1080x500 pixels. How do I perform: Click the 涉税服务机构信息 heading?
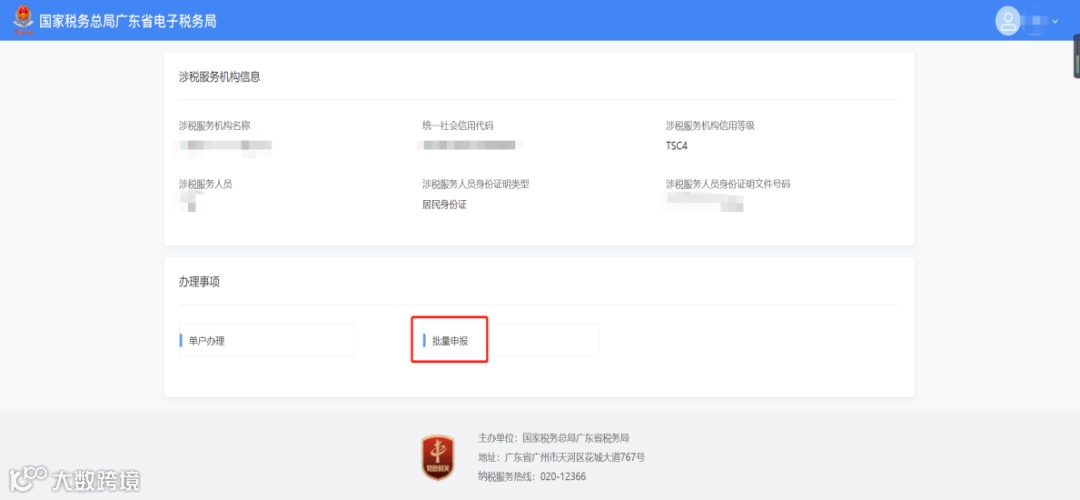click(220, 76)
